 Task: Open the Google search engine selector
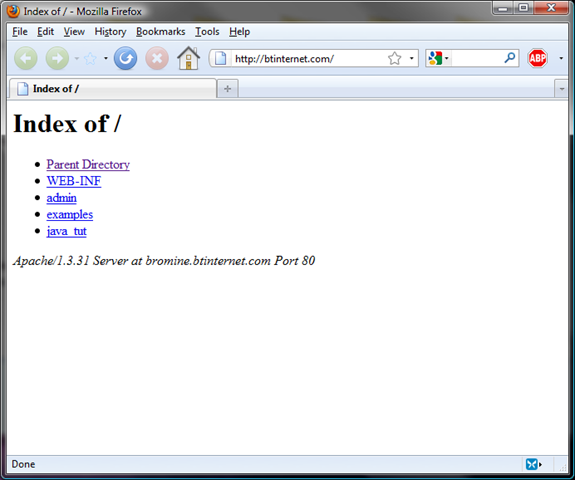point(438,58)
